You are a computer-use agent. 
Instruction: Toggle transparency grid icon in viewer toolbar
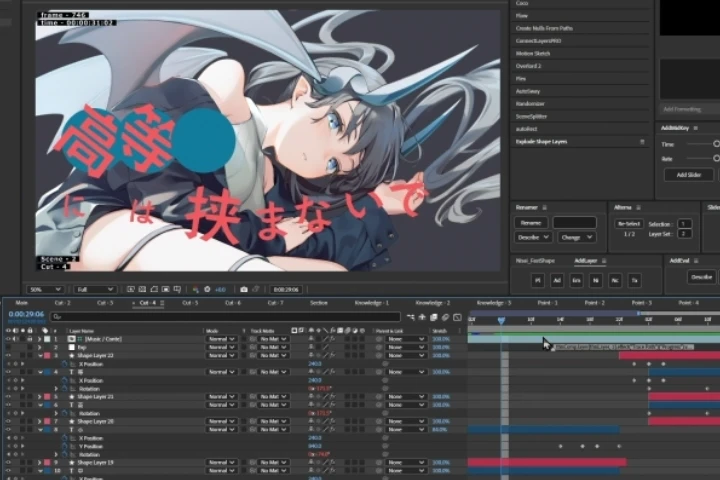click(x=142, y=289)
